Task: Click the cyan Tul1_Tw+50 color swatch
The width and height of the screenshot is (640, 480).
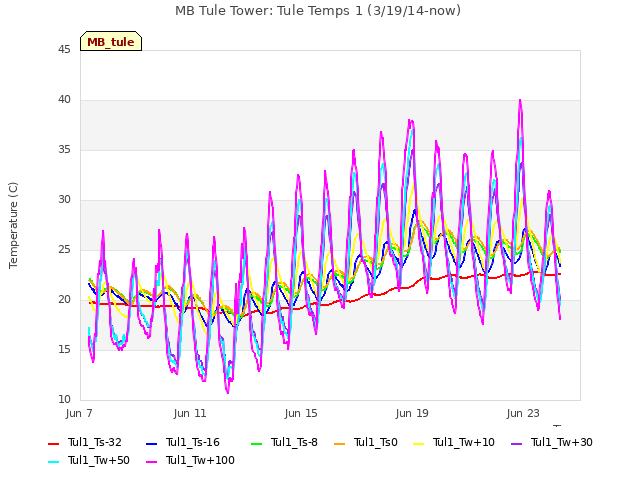Action: click(53, 461)
